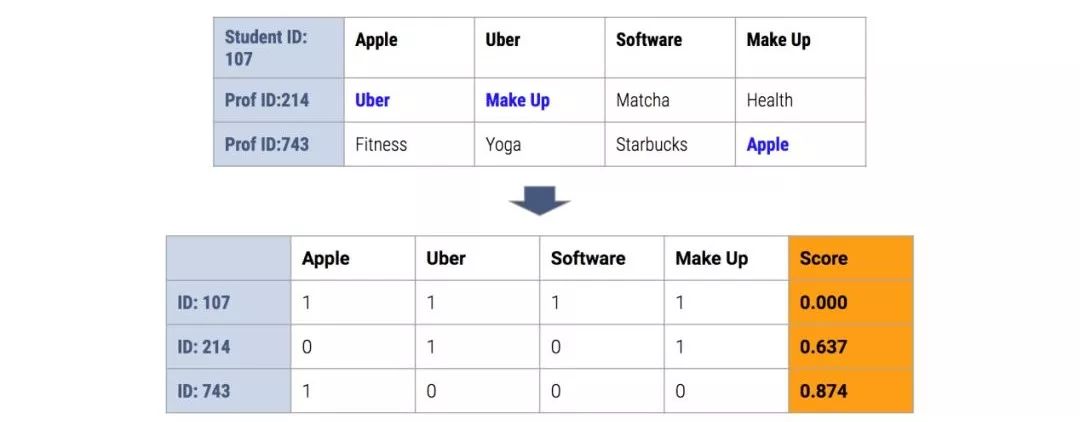Viewport: 1080px width, 422px height.
Task: Click the down arrow between the tables
Action: [539, 202]
